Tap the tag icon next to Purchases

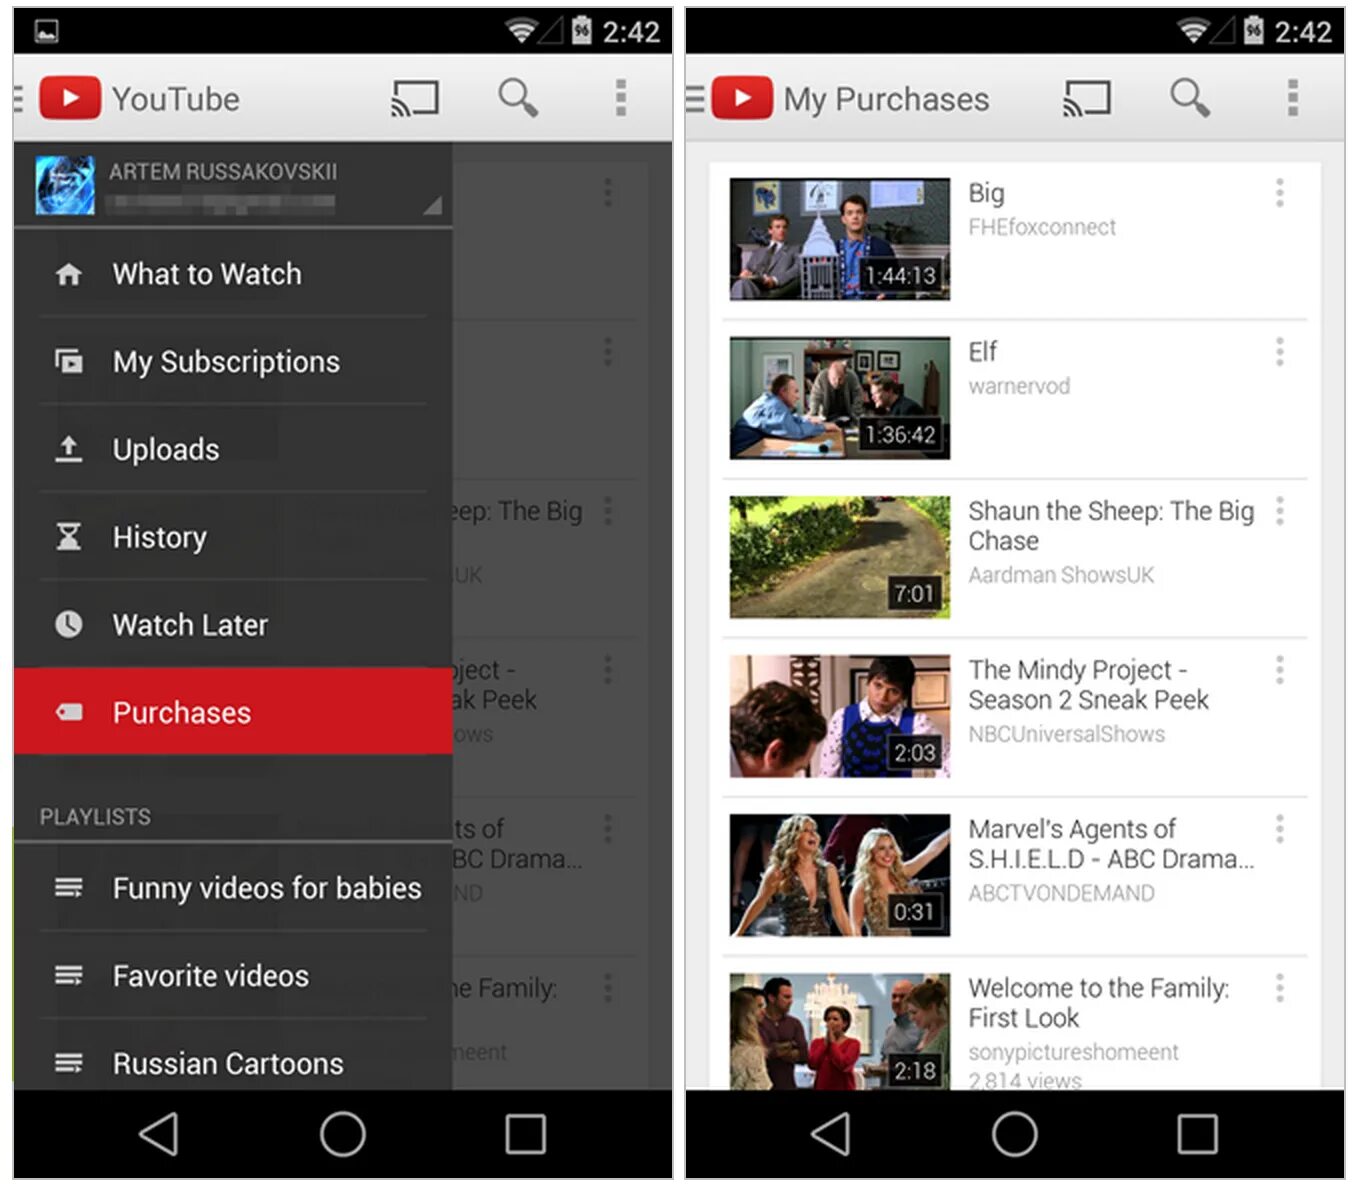69,712
